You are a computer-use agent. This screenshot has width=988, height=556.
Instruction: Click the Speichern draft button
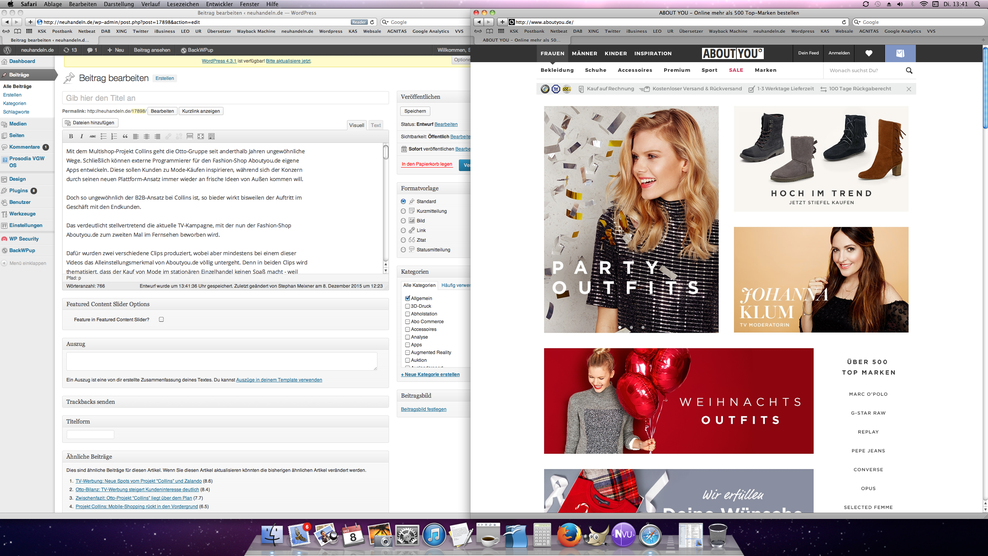coord(415,111)
